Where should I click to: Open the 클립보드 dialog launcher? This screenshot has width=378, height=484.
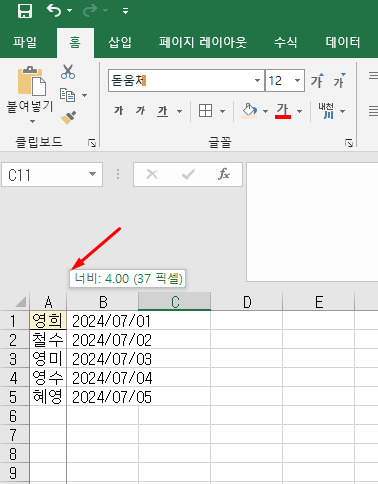click(92, 143)
